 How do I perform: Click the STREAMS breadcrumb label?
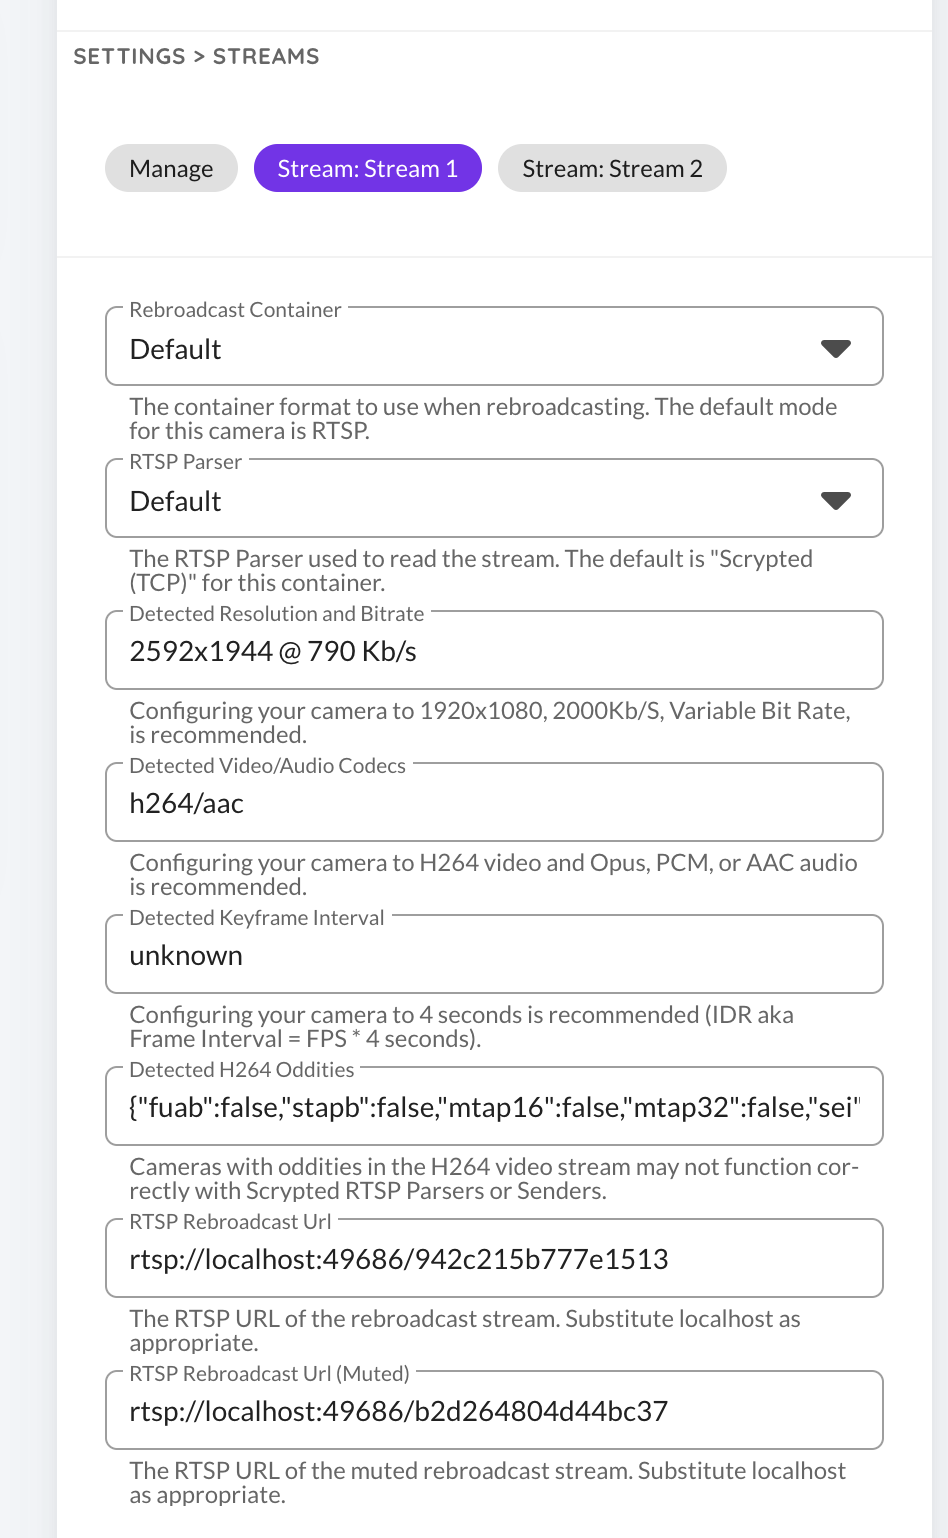(265, 57)
